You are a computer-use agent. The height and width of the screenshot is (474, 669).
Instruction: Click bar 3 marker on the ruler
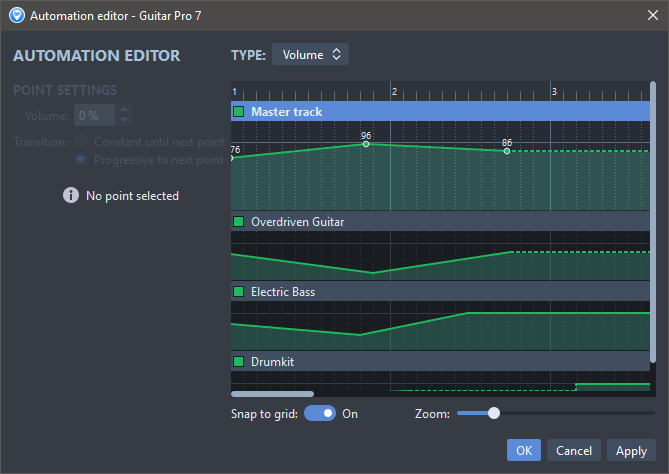pos(554,91)
